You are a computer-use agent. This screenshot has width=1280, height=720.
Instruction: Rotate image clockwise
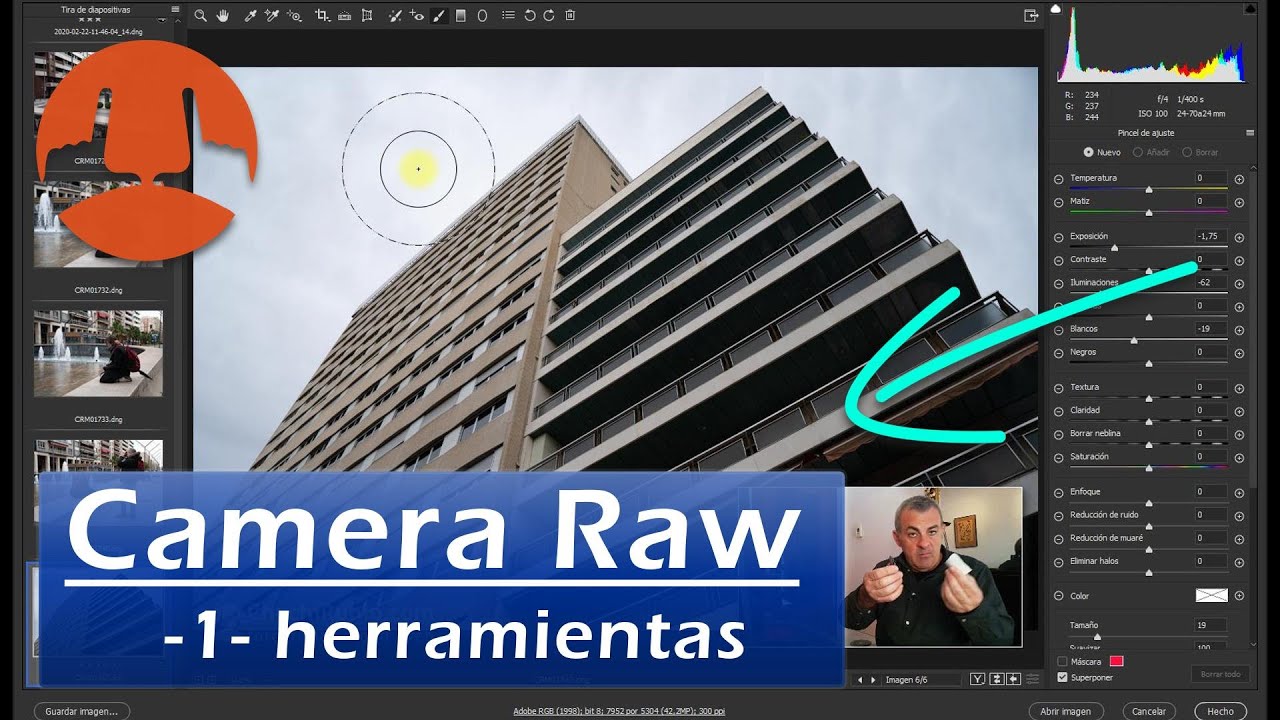pos(549,15)
